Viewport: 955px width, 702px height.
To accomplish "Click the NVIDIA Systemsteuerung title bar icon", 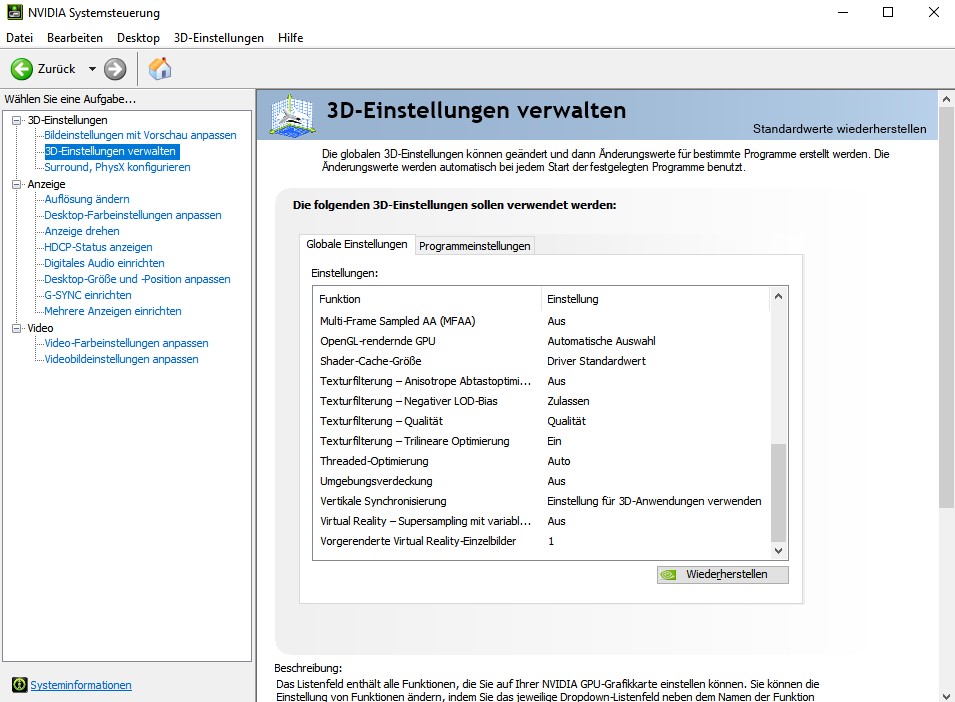I will pos(15,12).
